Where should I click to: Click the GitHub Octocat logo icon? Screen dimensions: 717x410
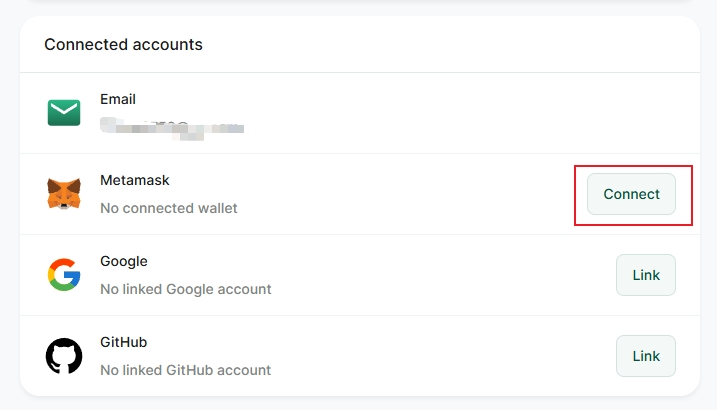tap(64, 356)
